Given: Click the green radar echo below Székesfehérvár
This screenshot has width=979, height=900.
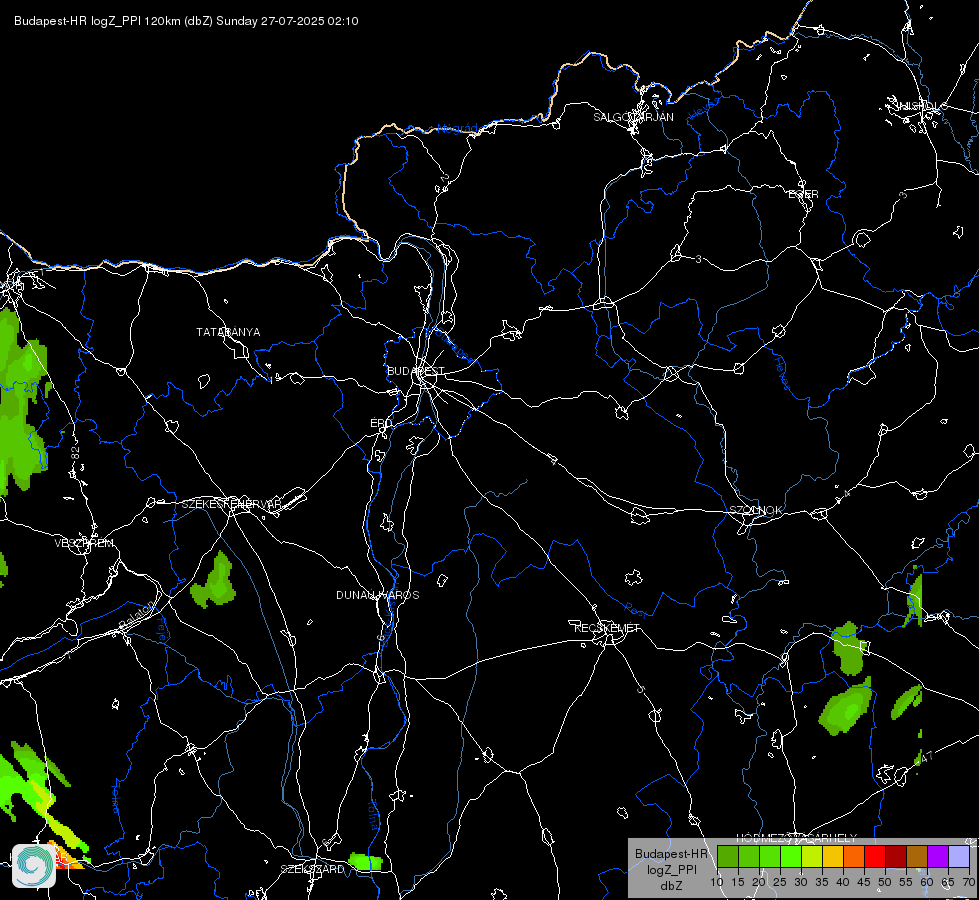Looking at the screenshot, I should point(214,581).
